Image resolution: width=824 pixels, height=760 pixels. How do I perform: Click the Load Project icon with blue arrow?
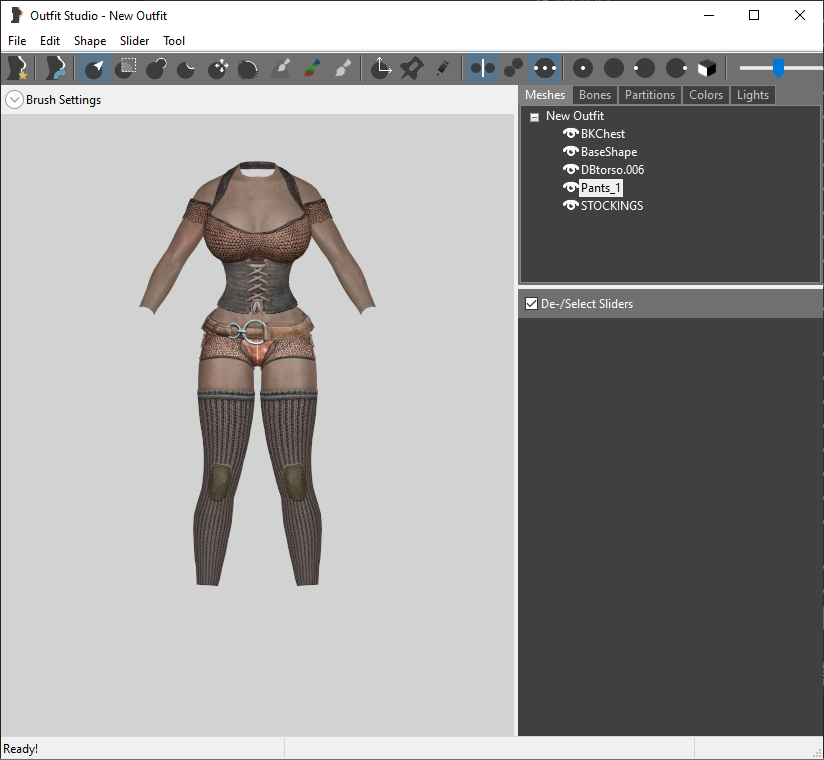point(55,68)
